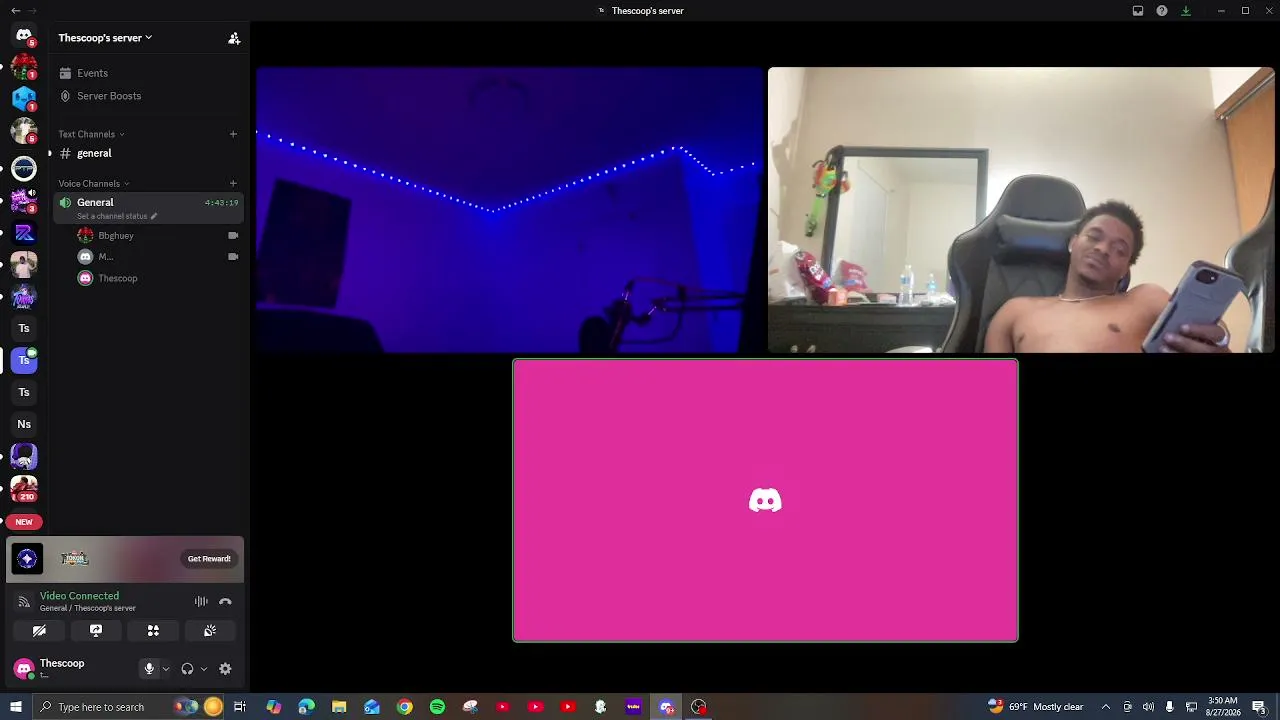Image resolution: width=1280 pixels, height=720 pixels.
Task: Click the Get Reward! button
Action: (209, 559)
